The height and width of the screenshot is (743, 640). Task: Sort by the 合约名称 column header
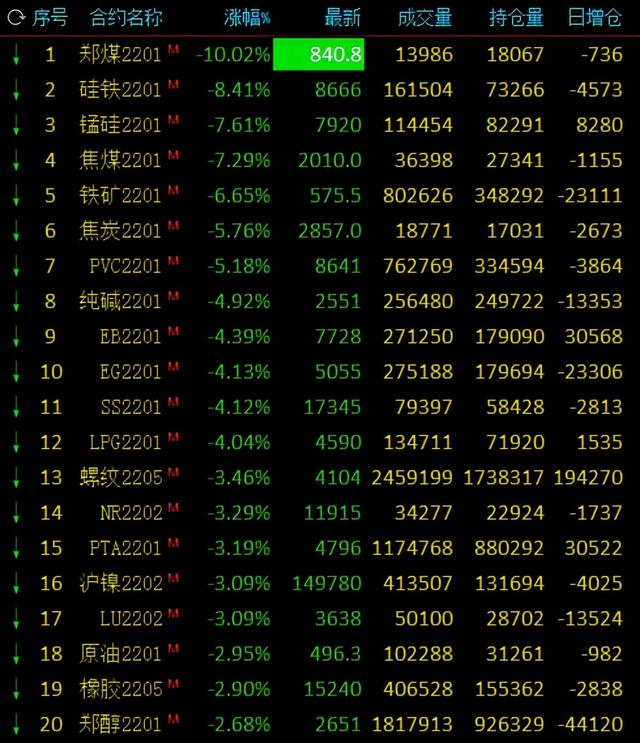coord(126,18)
